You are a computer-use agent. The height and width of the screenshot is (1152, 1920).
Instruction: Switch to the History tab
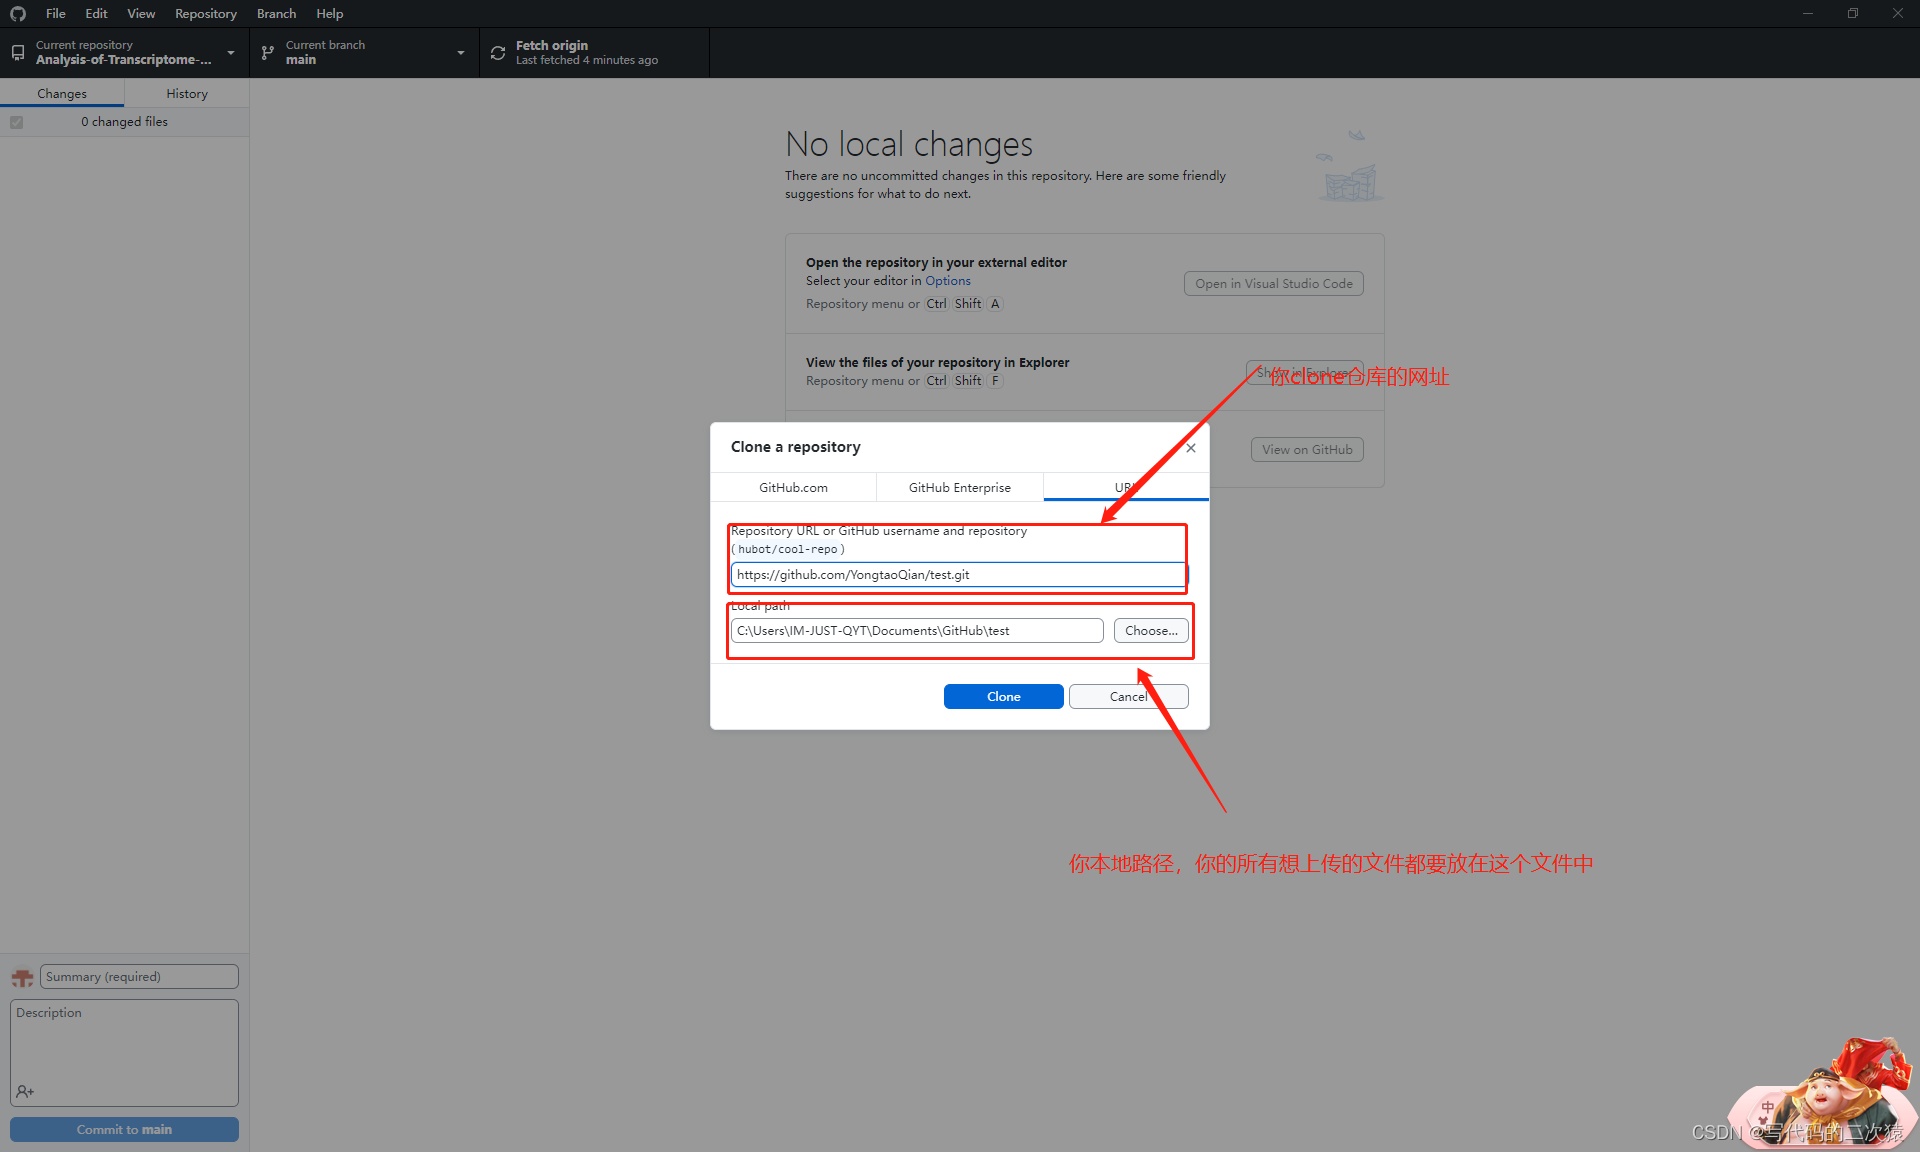point(187,94)
